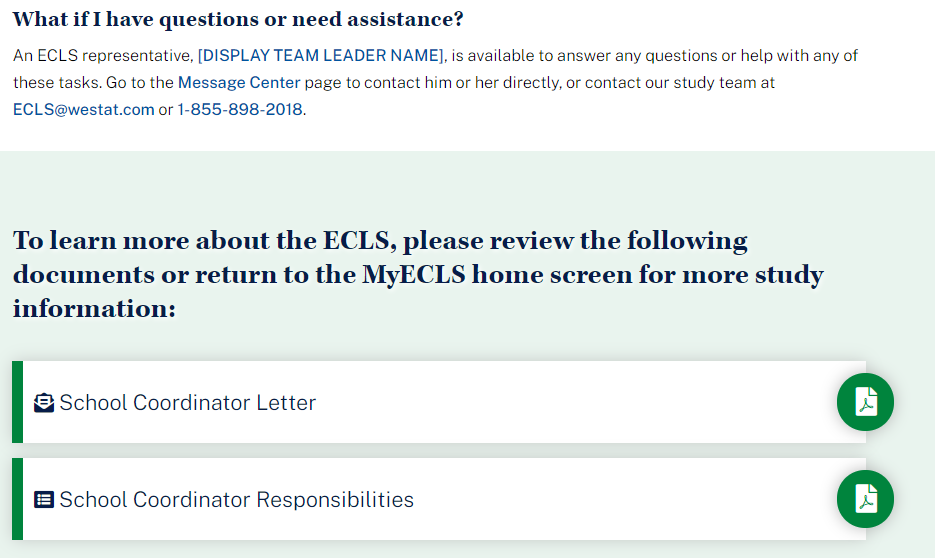The width and height of the screenshot is (935, 558).
Task: Click the DISPLAY TEAM LEADER NAME placeholder
Action: coord(321,56)
